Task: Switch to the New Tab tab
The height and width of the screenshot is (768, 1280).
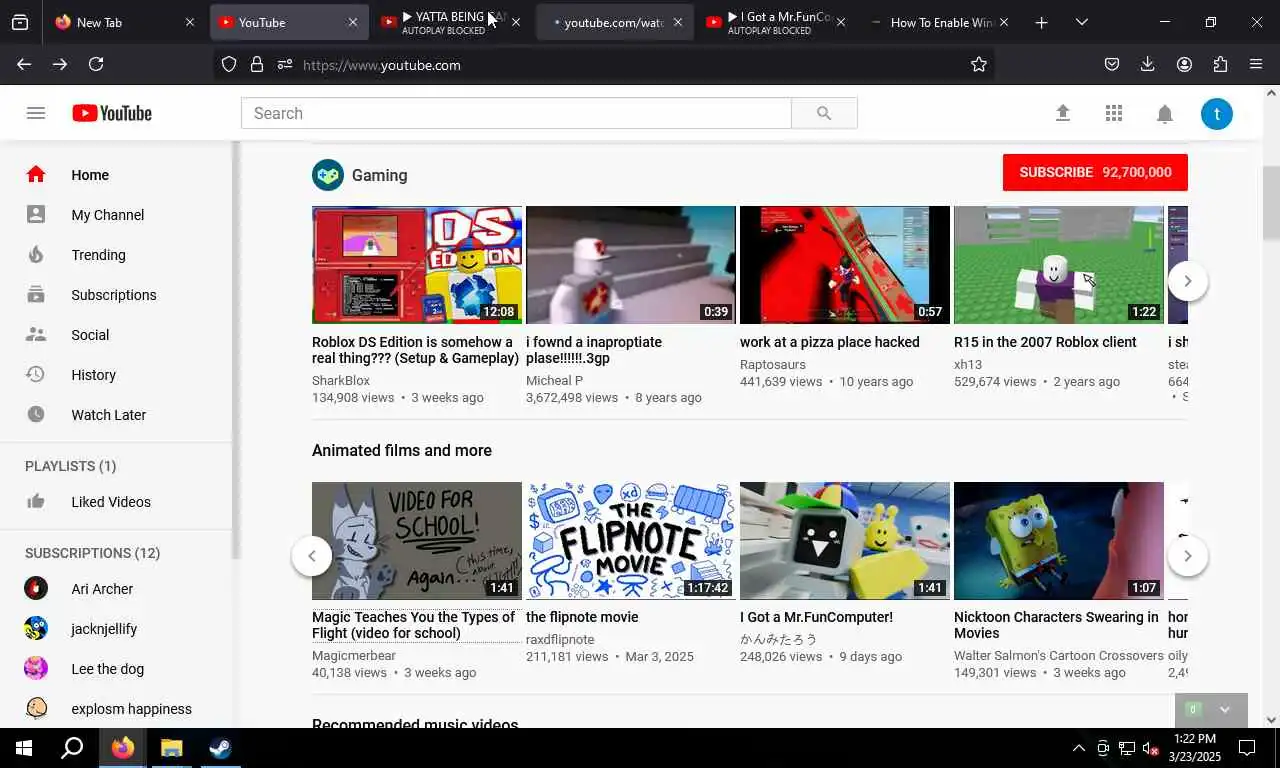Action: [x=124, y=22]
